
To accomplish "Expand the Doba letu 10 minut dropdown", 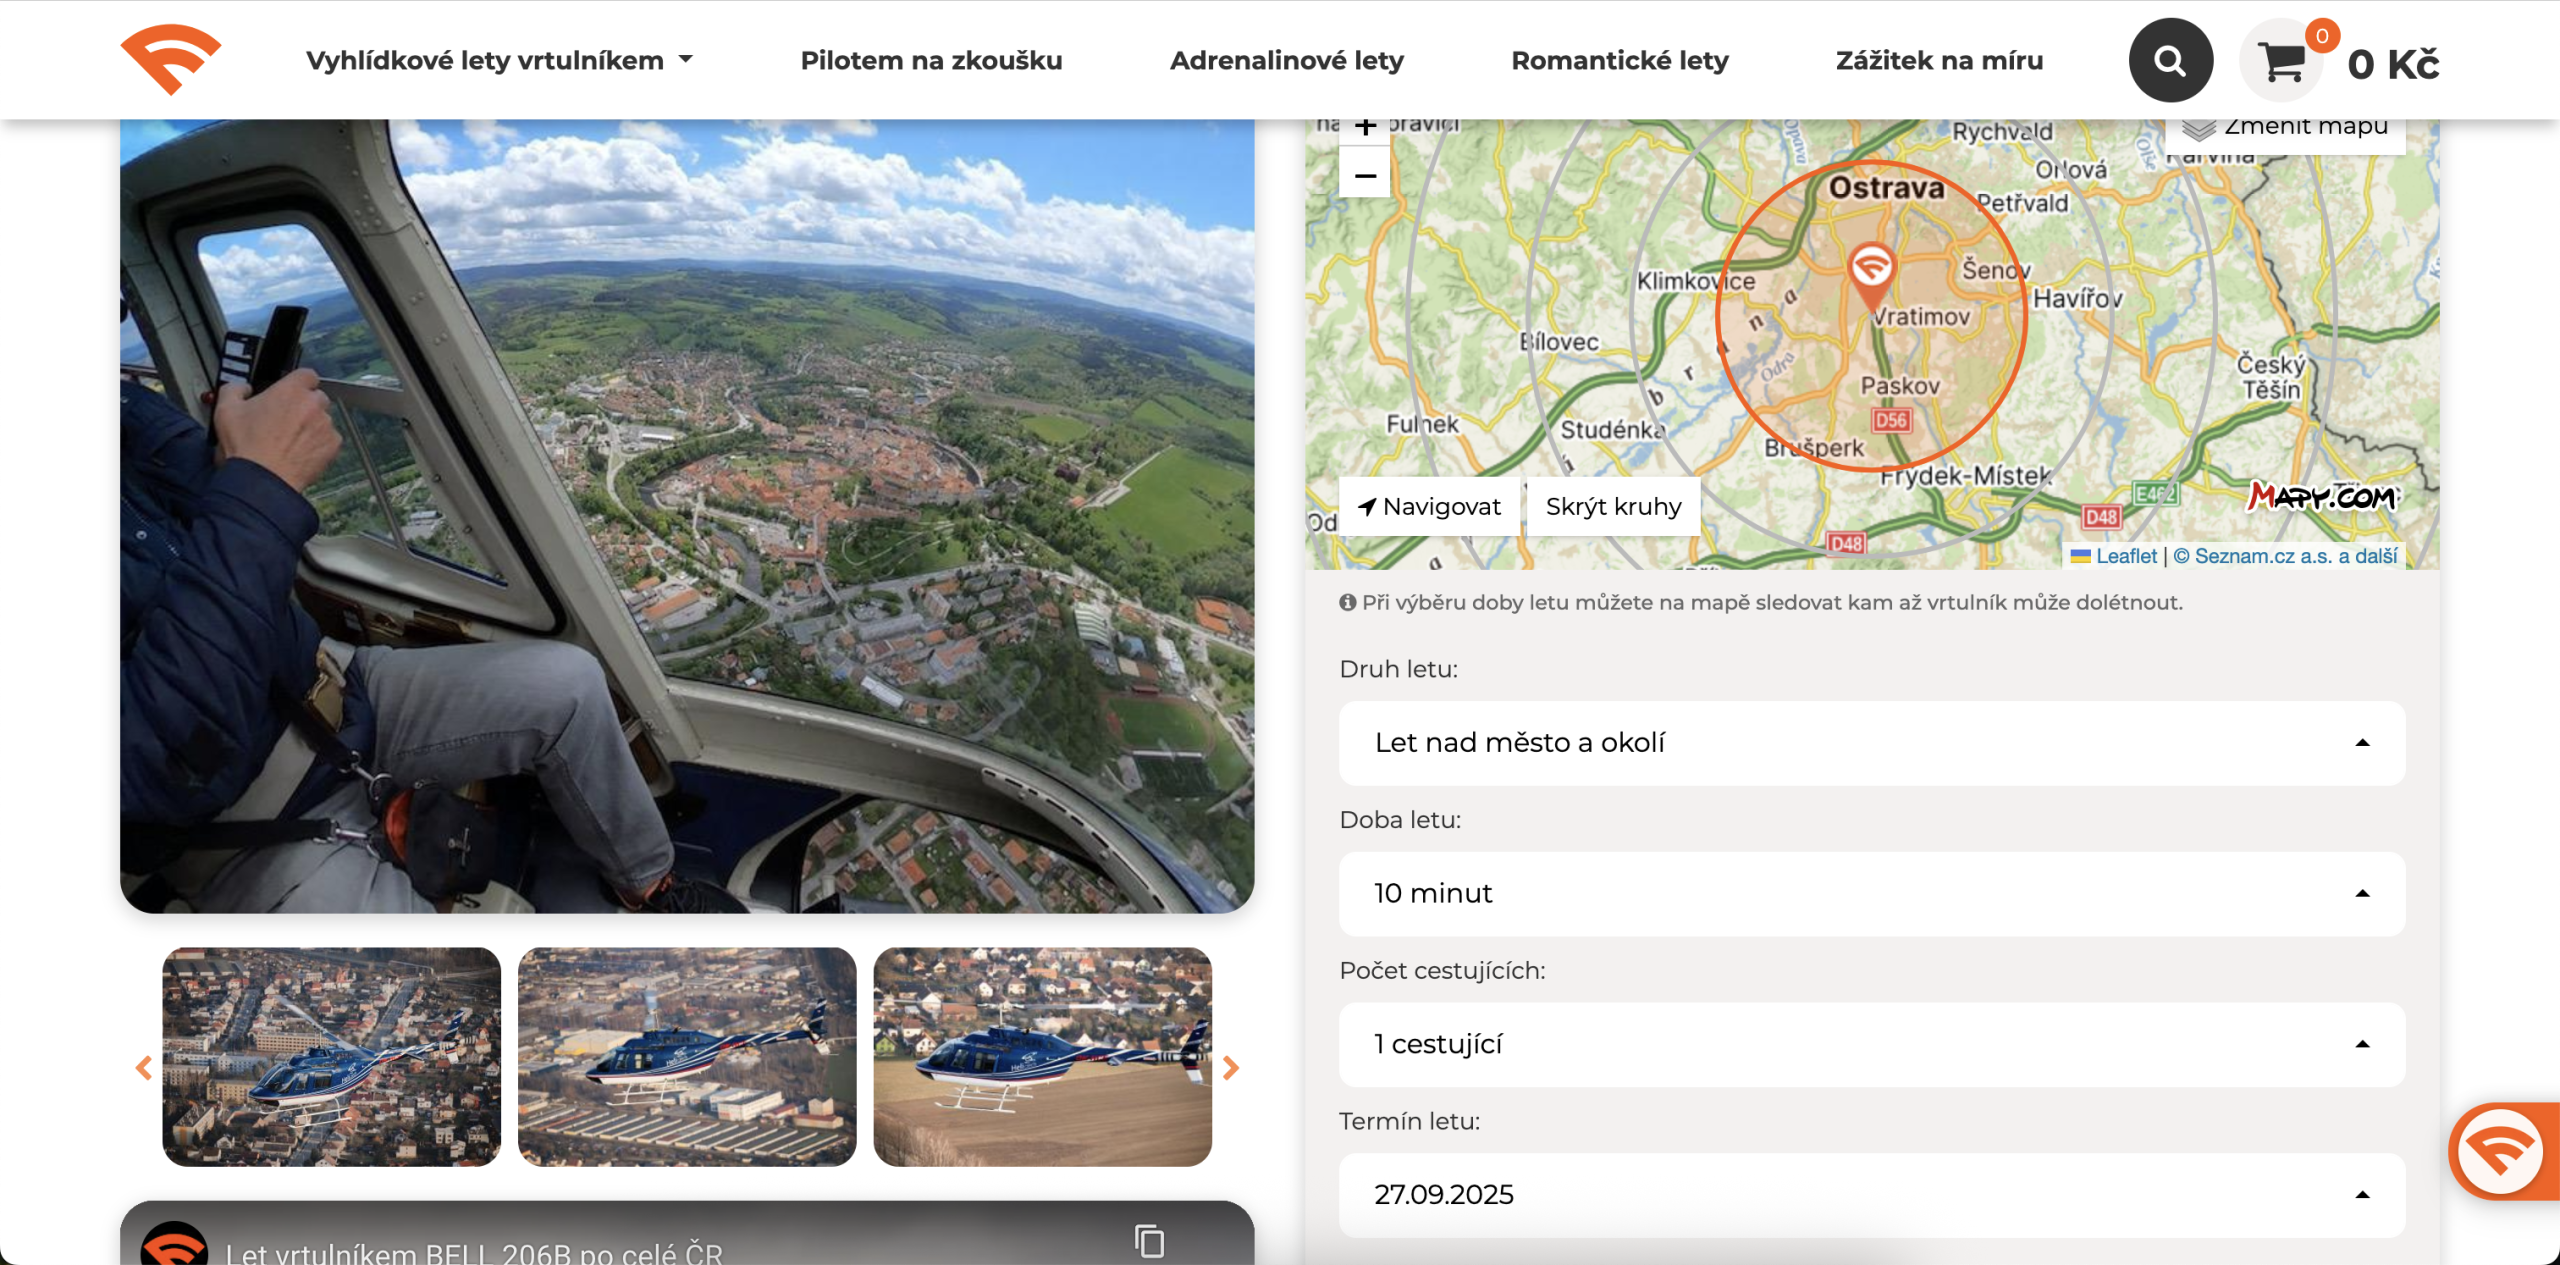I will pyautogui.click(x=1871, y=893).
